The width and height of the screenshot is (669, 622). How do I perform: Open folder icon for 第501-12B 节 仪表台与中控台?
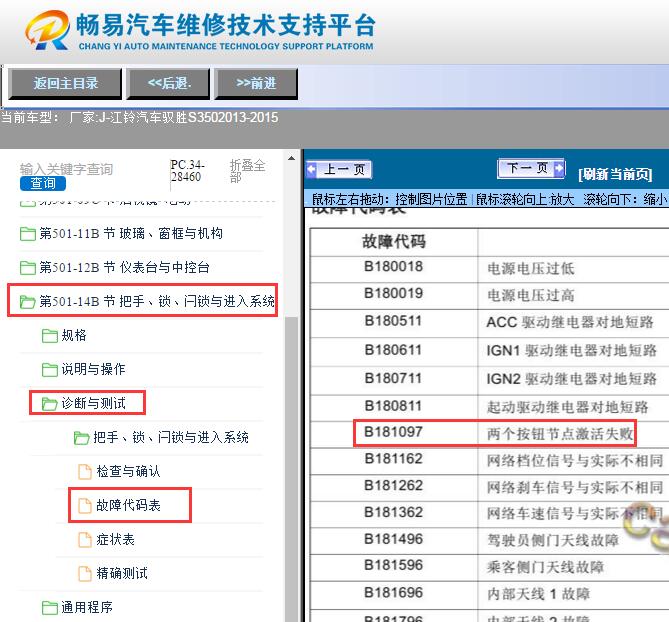point(28,268)
